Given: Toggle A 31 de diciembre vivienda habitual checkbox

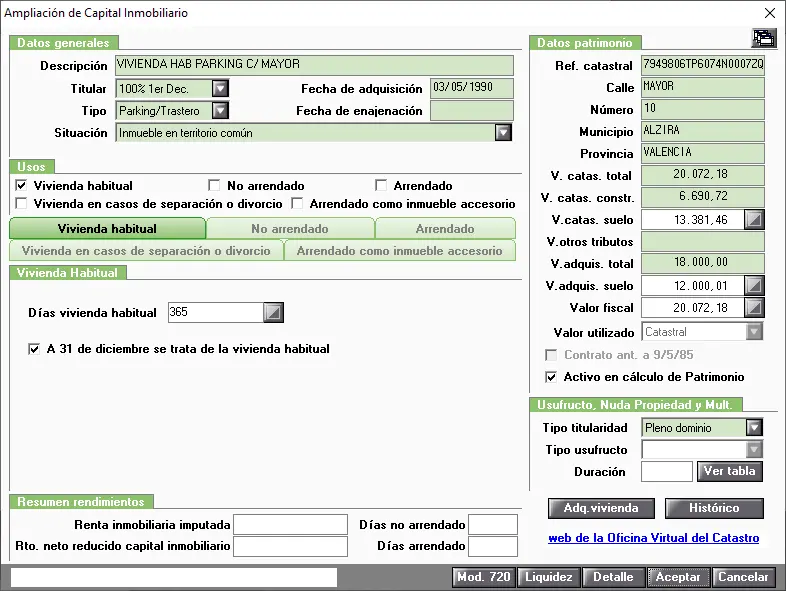Looking at the screenshot, I should click(34, 349).
